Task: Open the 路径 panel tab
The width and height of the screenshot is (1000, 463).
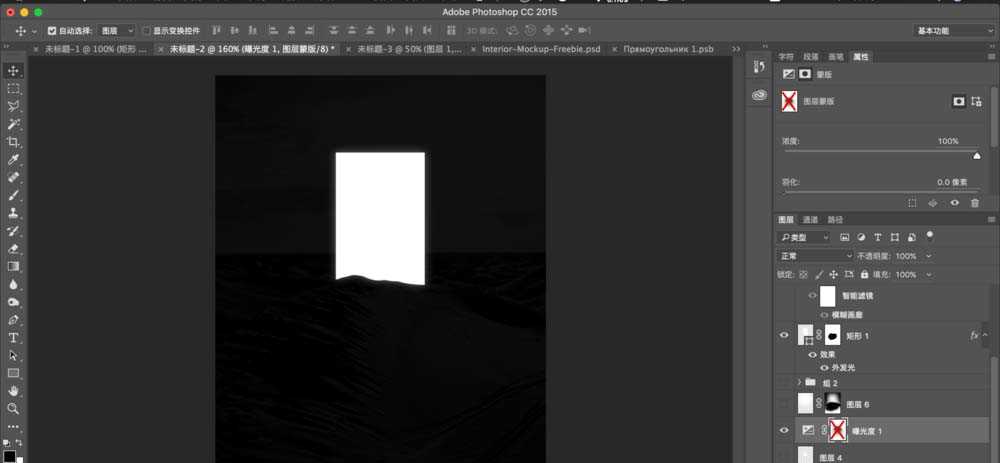Action: 834,220
